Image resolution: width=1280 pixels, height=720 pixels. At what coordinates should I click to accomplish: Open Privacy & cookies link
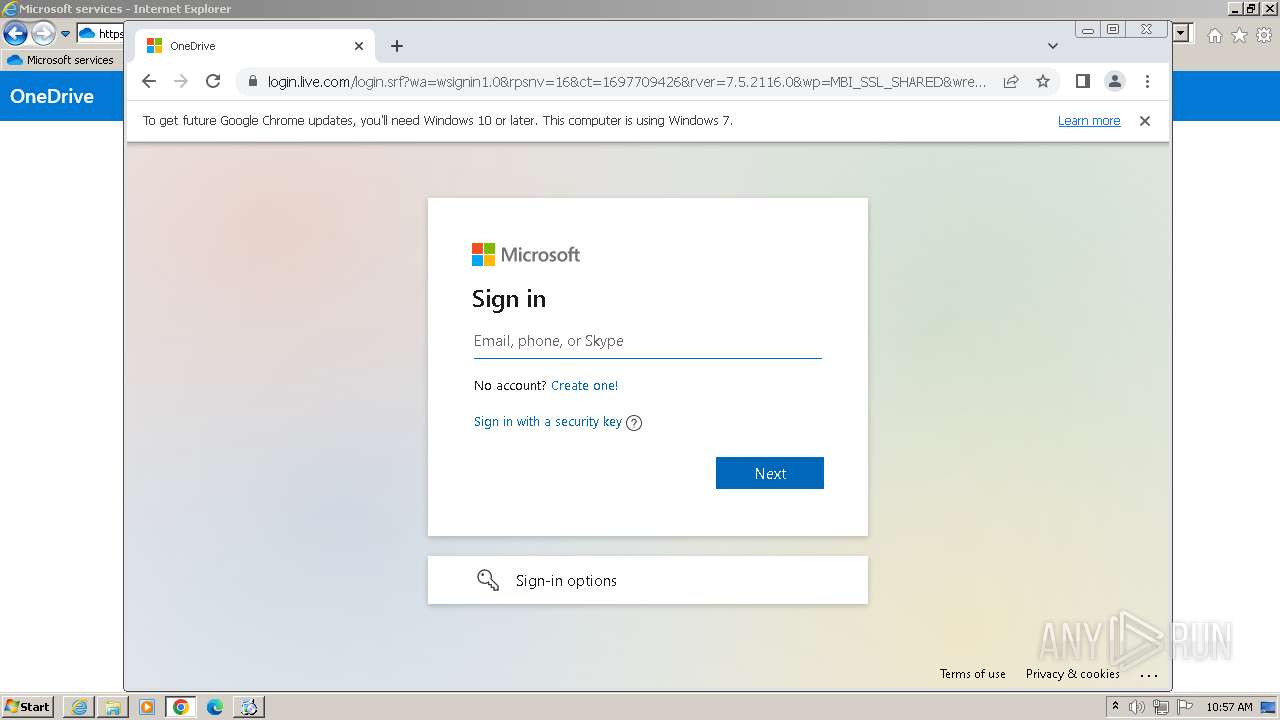coord(1073,674)
